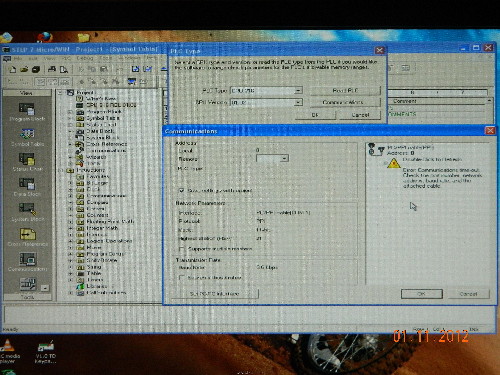Open the Data Block view icon
Viewport: 500px width, 375px height.
point(27,184)
